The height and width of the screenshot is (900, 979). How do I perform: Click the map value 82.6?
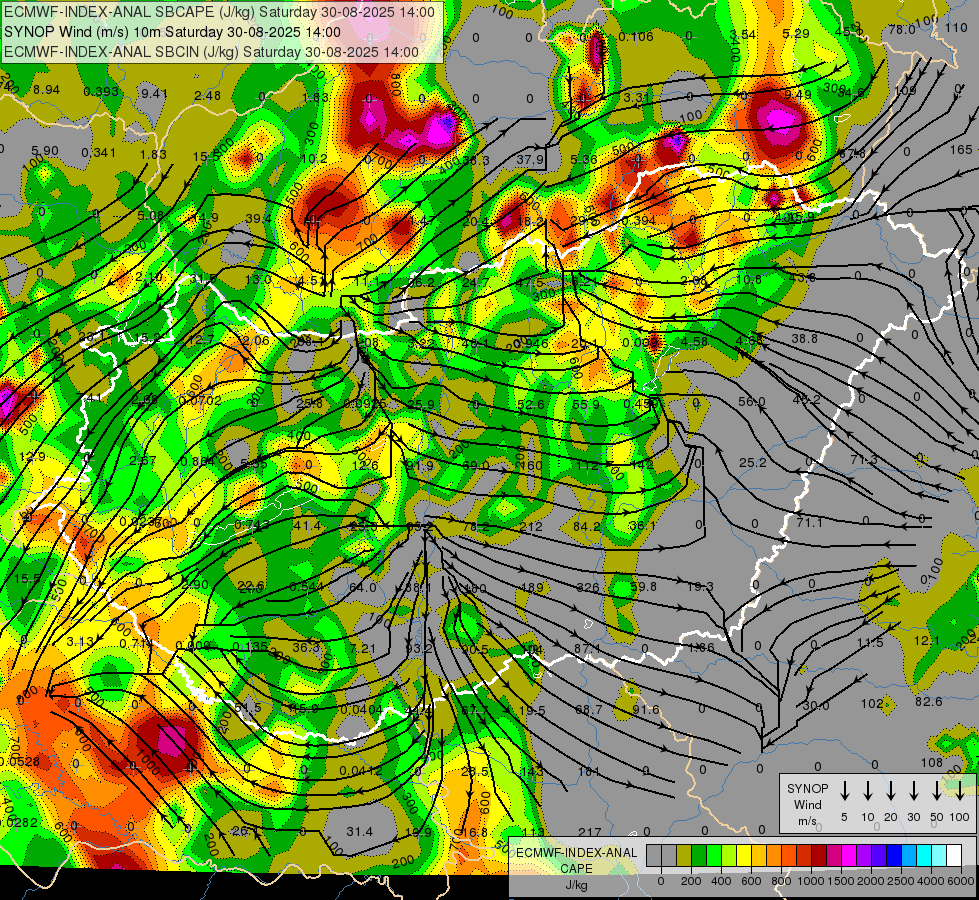coord(929,701)
